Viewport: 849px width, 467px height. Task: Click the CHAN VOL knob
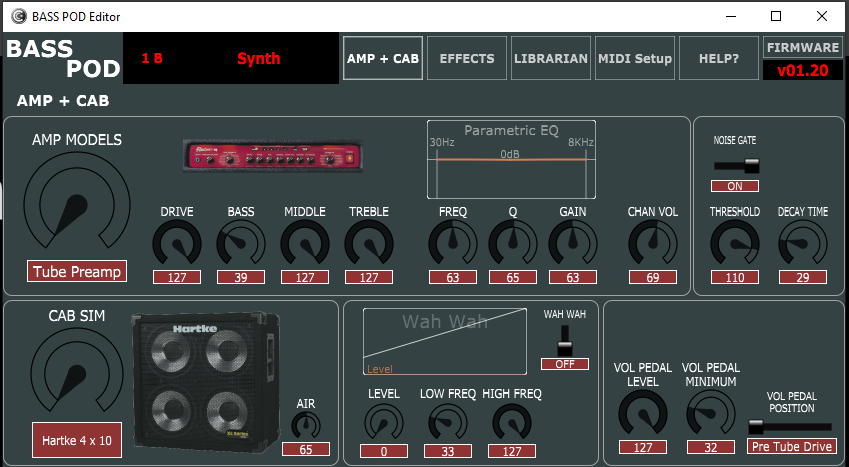(652, 244)
